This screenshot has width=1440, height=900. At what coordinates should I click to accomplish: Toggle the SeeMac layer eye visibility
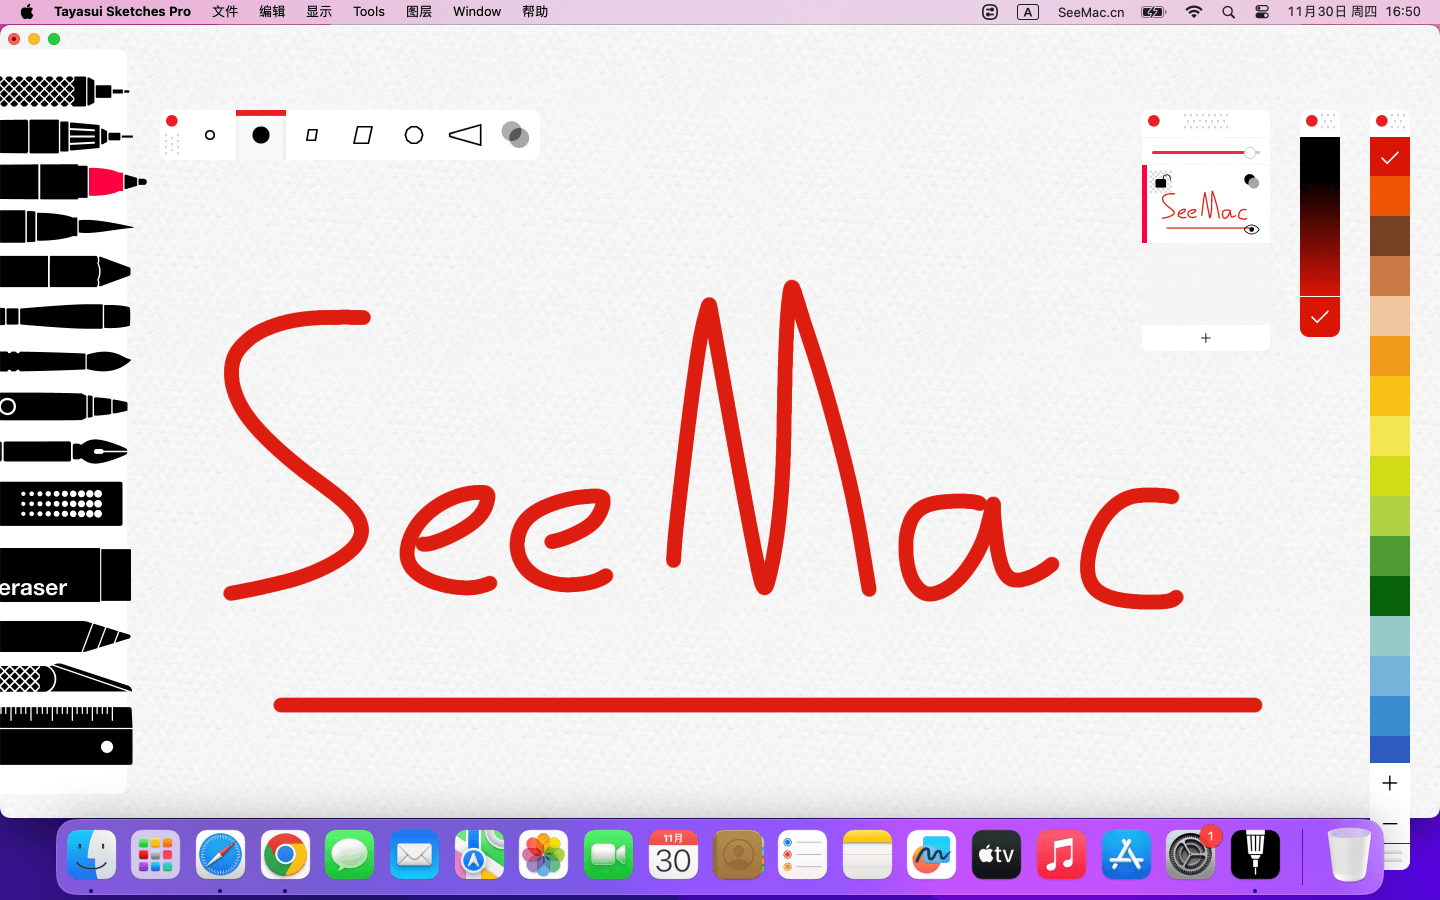click(1251, 230)
